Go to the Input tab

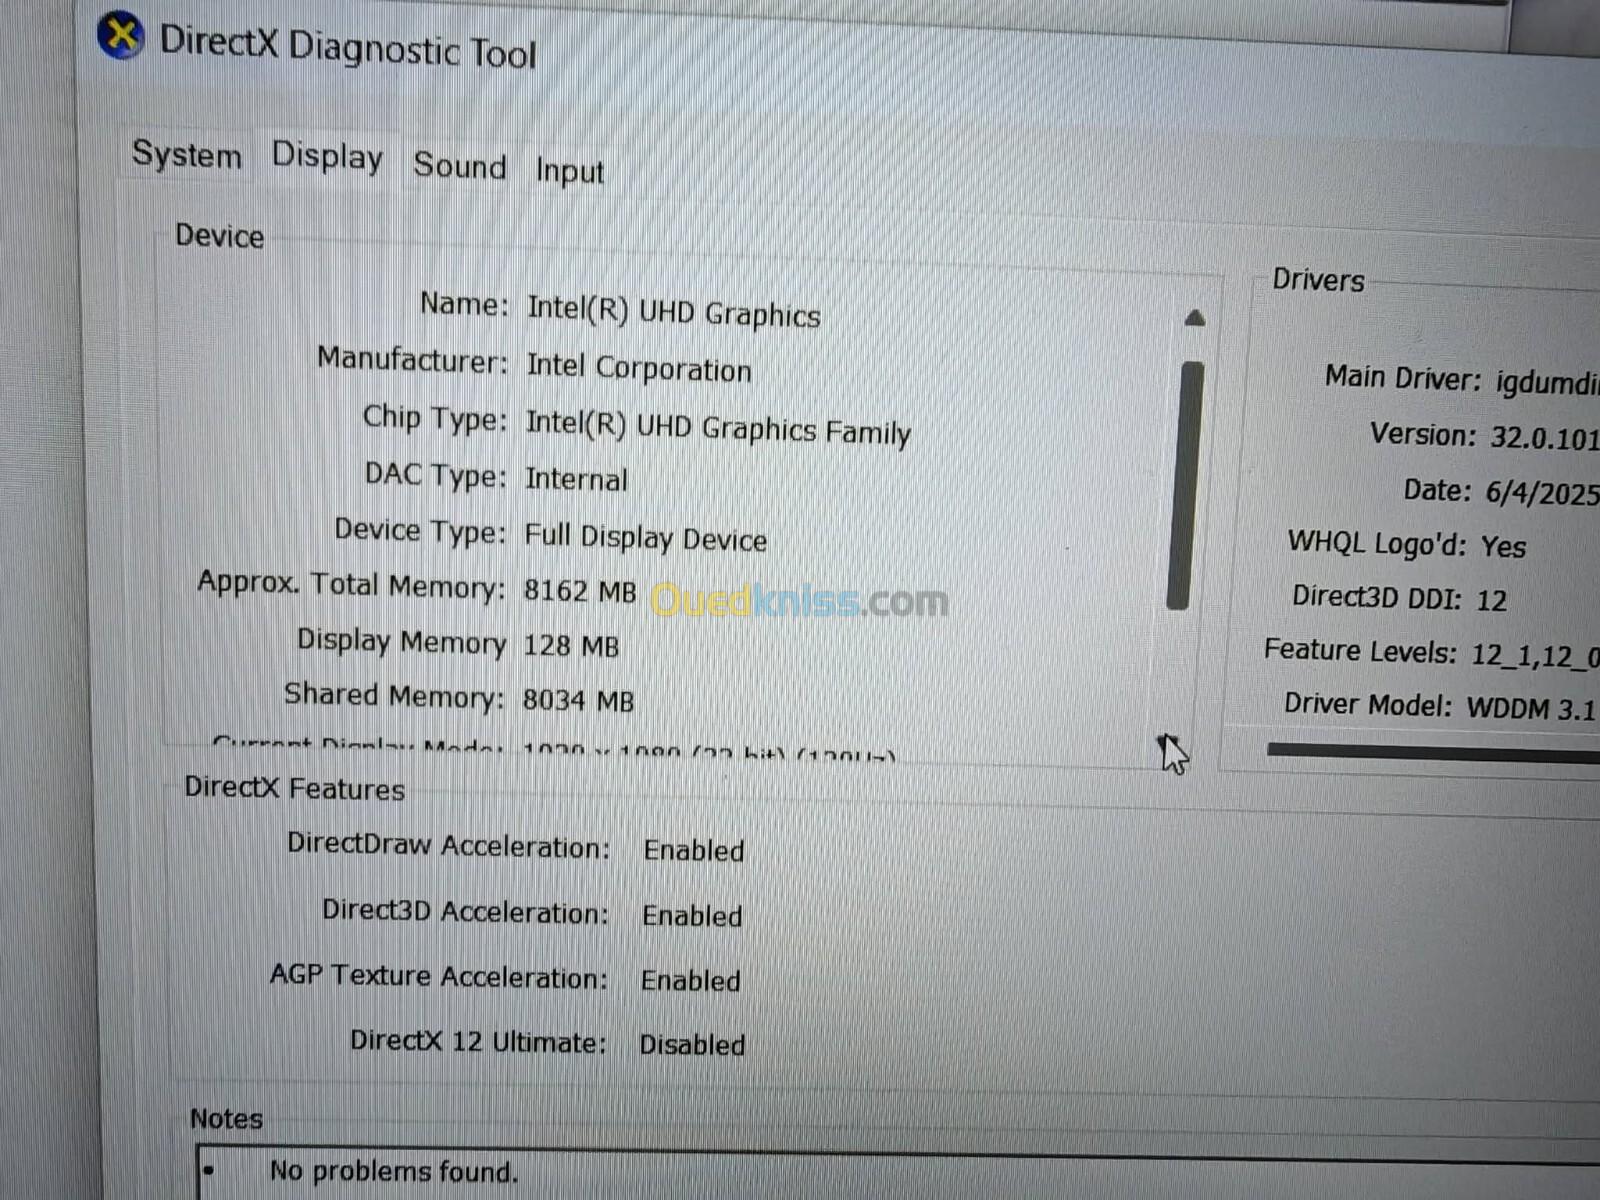[x=569, y=171]
